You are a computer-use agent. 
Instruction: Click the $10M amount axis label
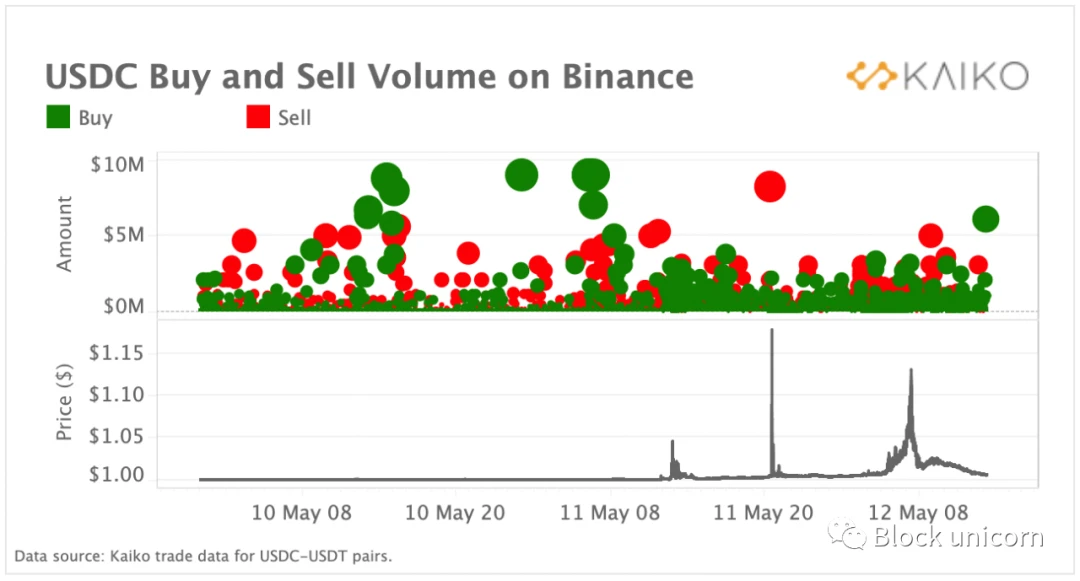[118, 164]
